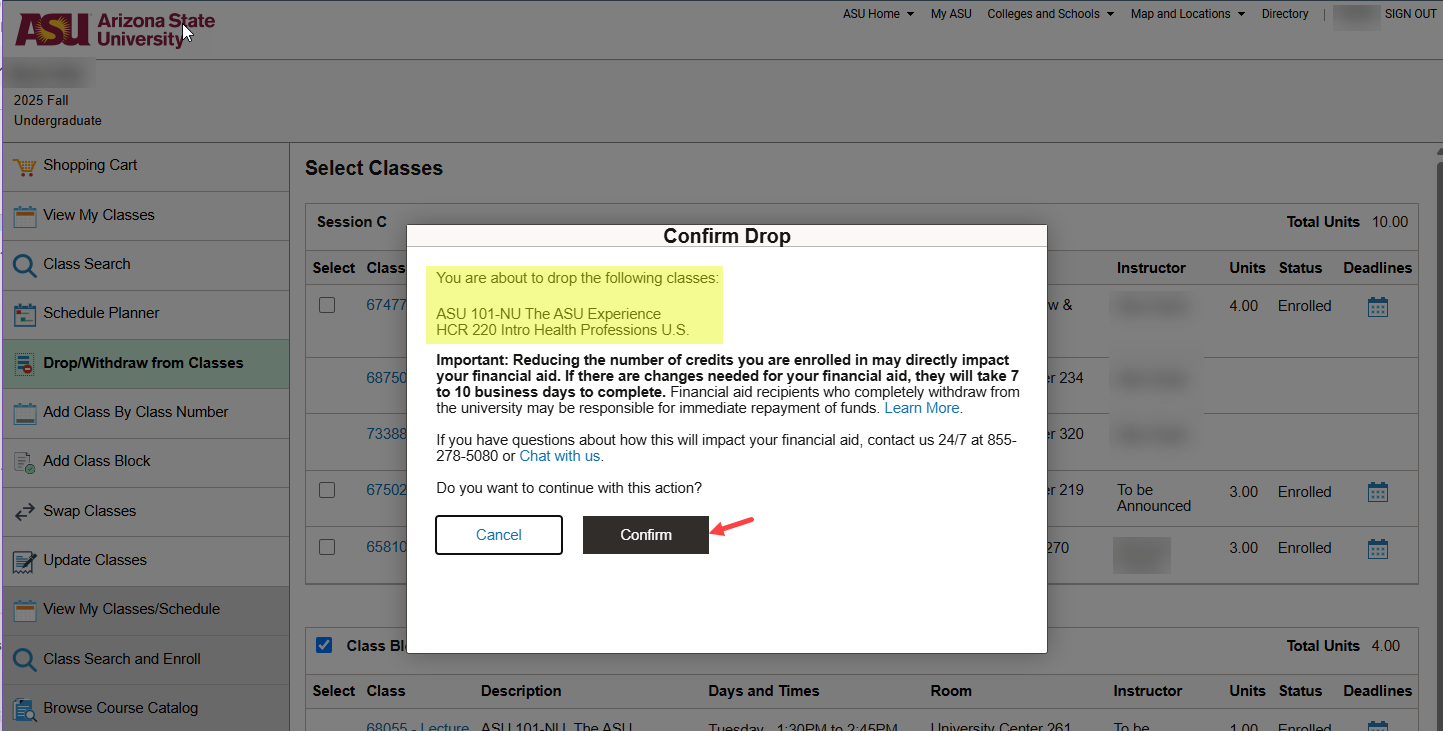Uncheck the Class Block checkbox
The image size is (1443, 731).
tap(324, 645)
